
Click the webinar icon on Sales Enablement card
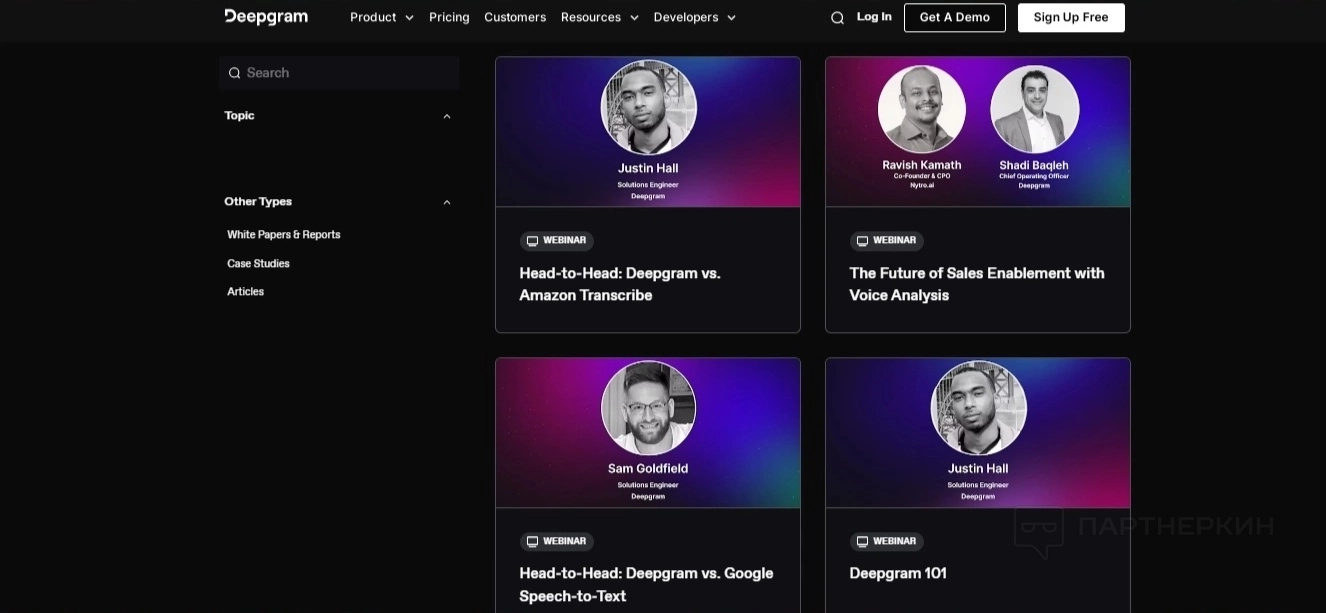tap(863, 241)
